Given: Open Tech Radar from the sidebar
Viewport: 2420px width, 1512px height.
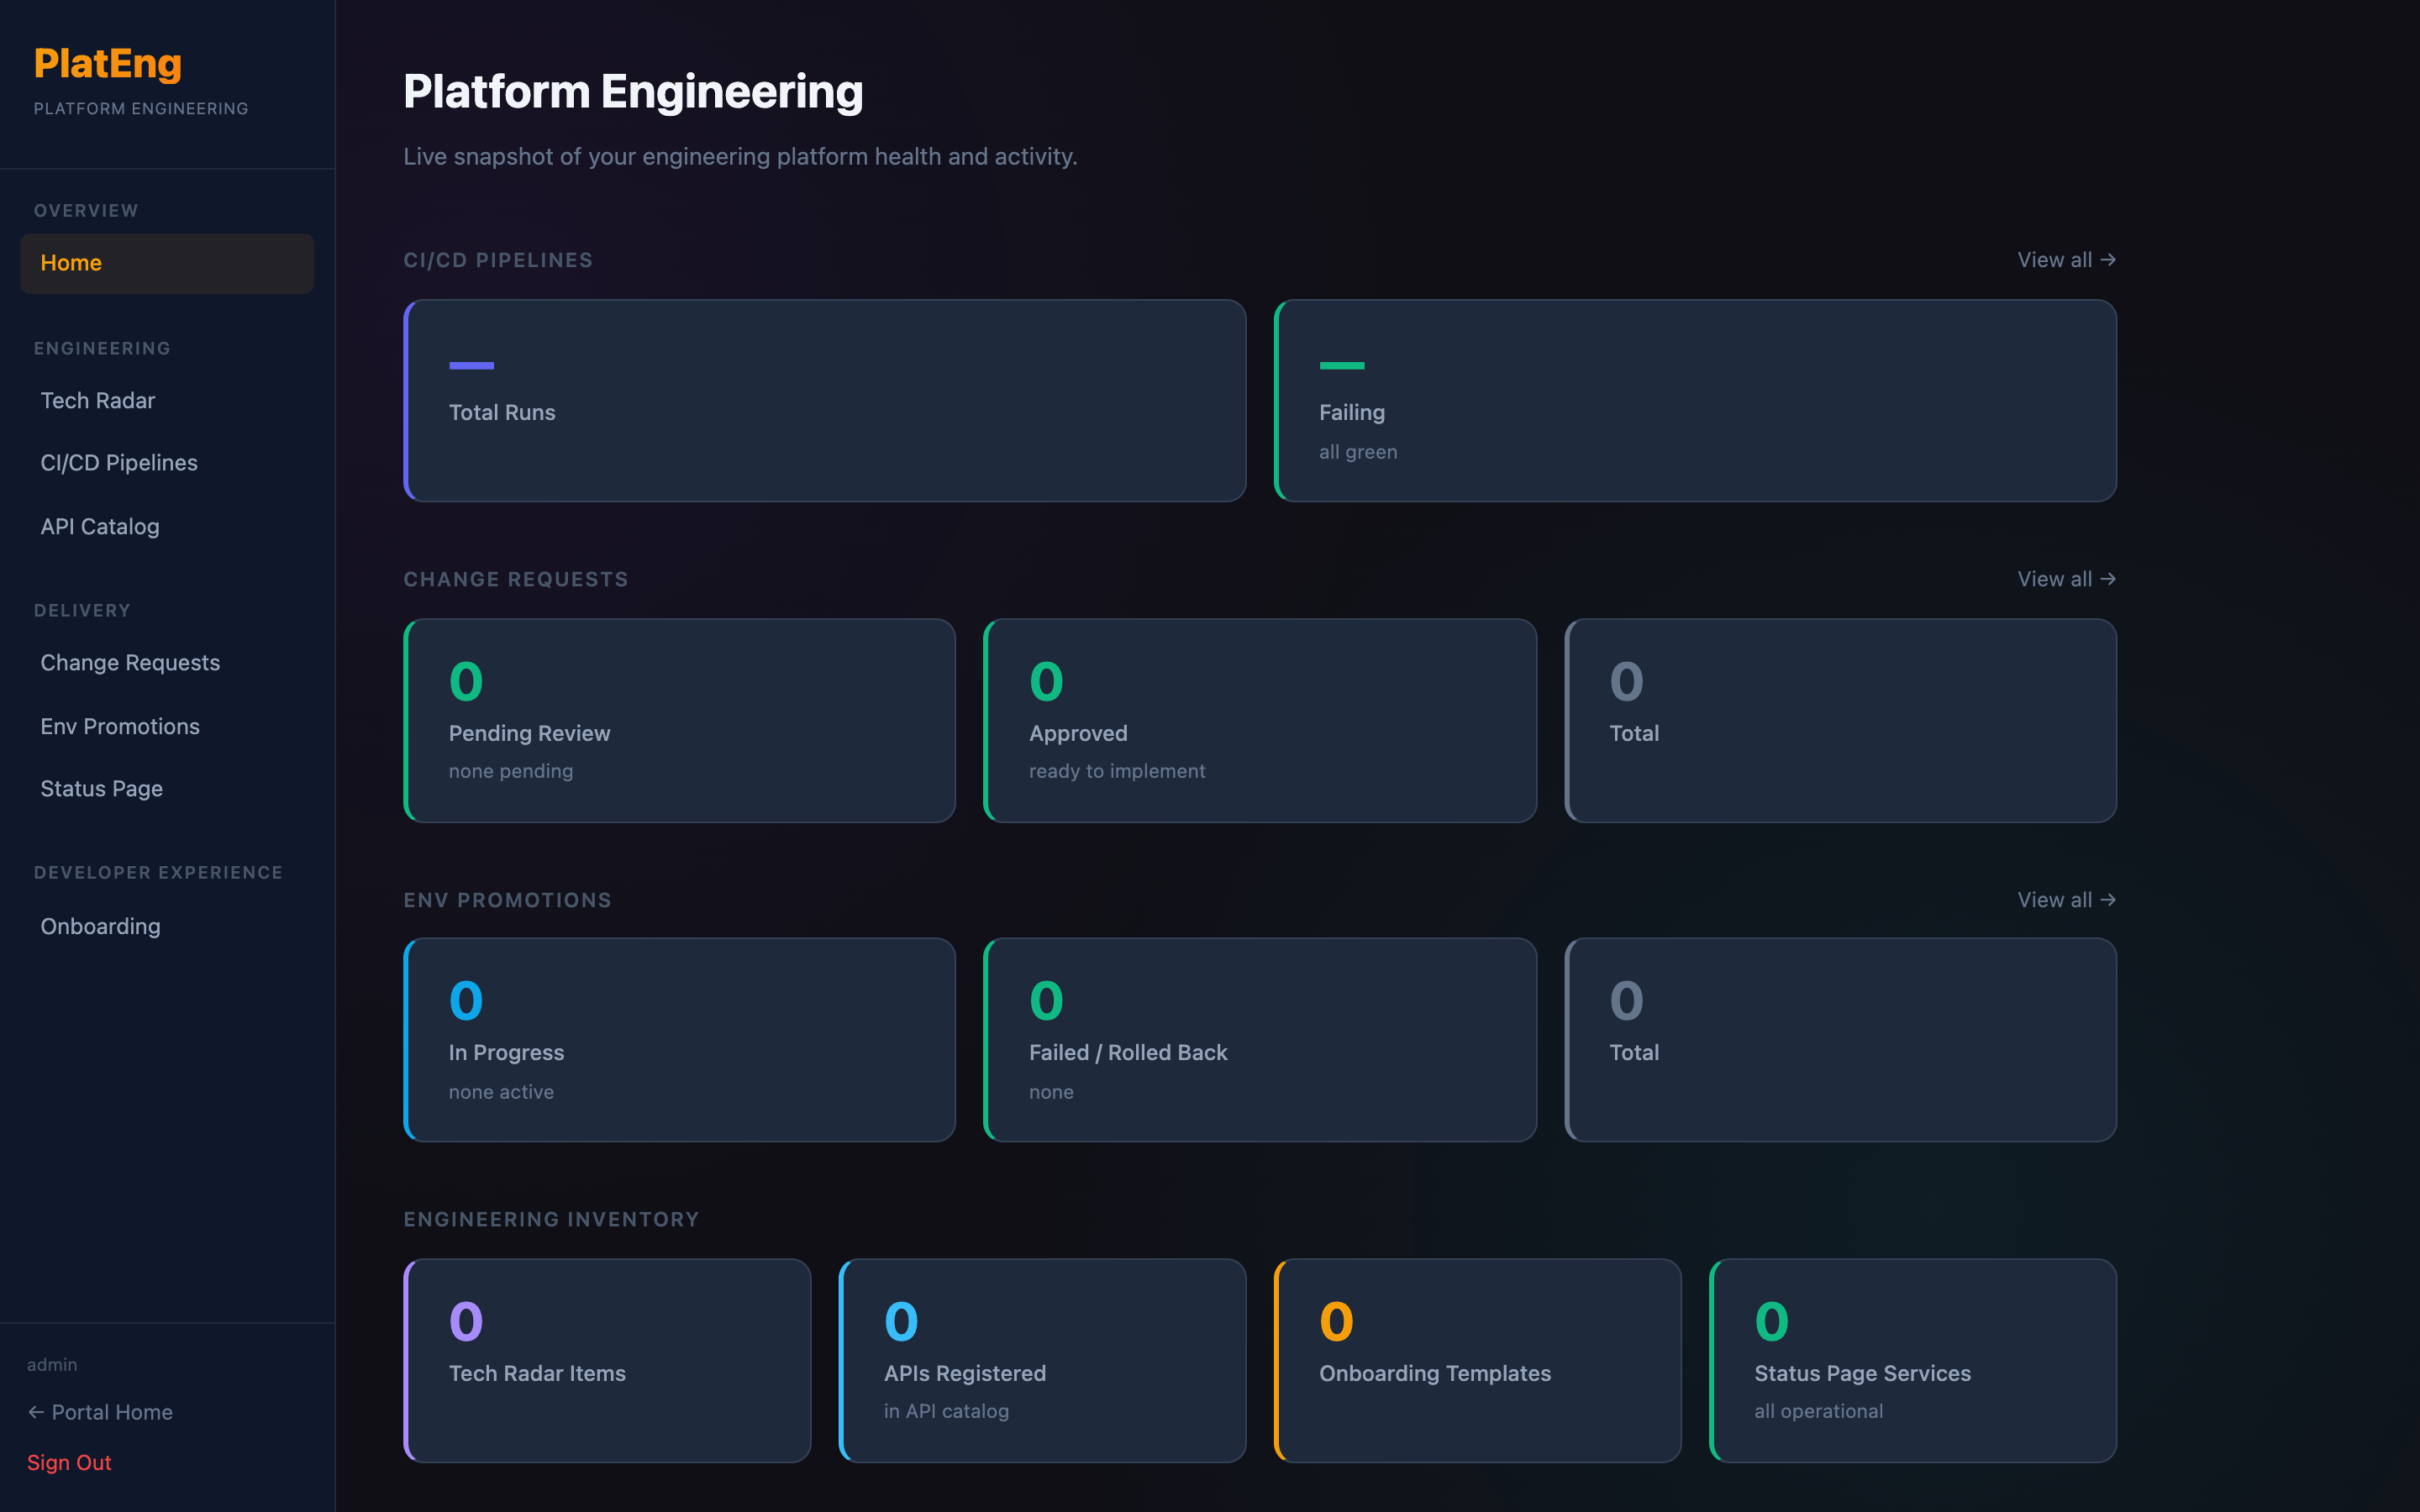Looking at the screenshot, I should pos(98,400).
